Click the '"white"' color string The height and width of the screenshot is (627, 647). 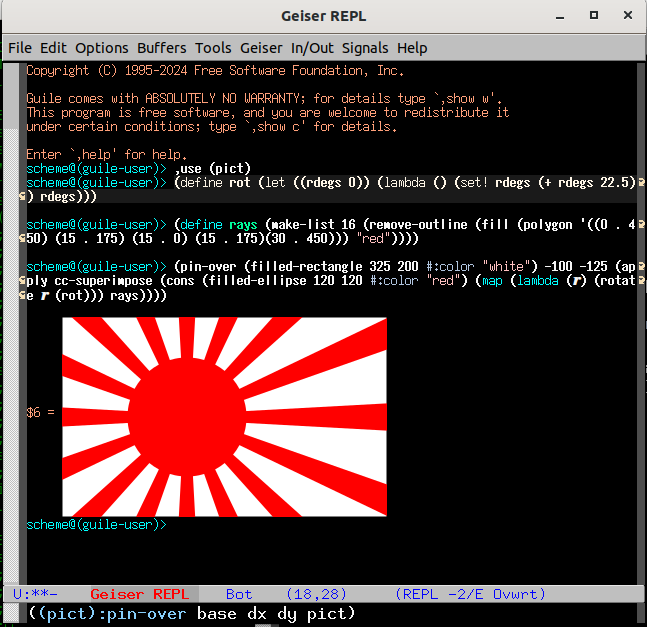(506, 266)
